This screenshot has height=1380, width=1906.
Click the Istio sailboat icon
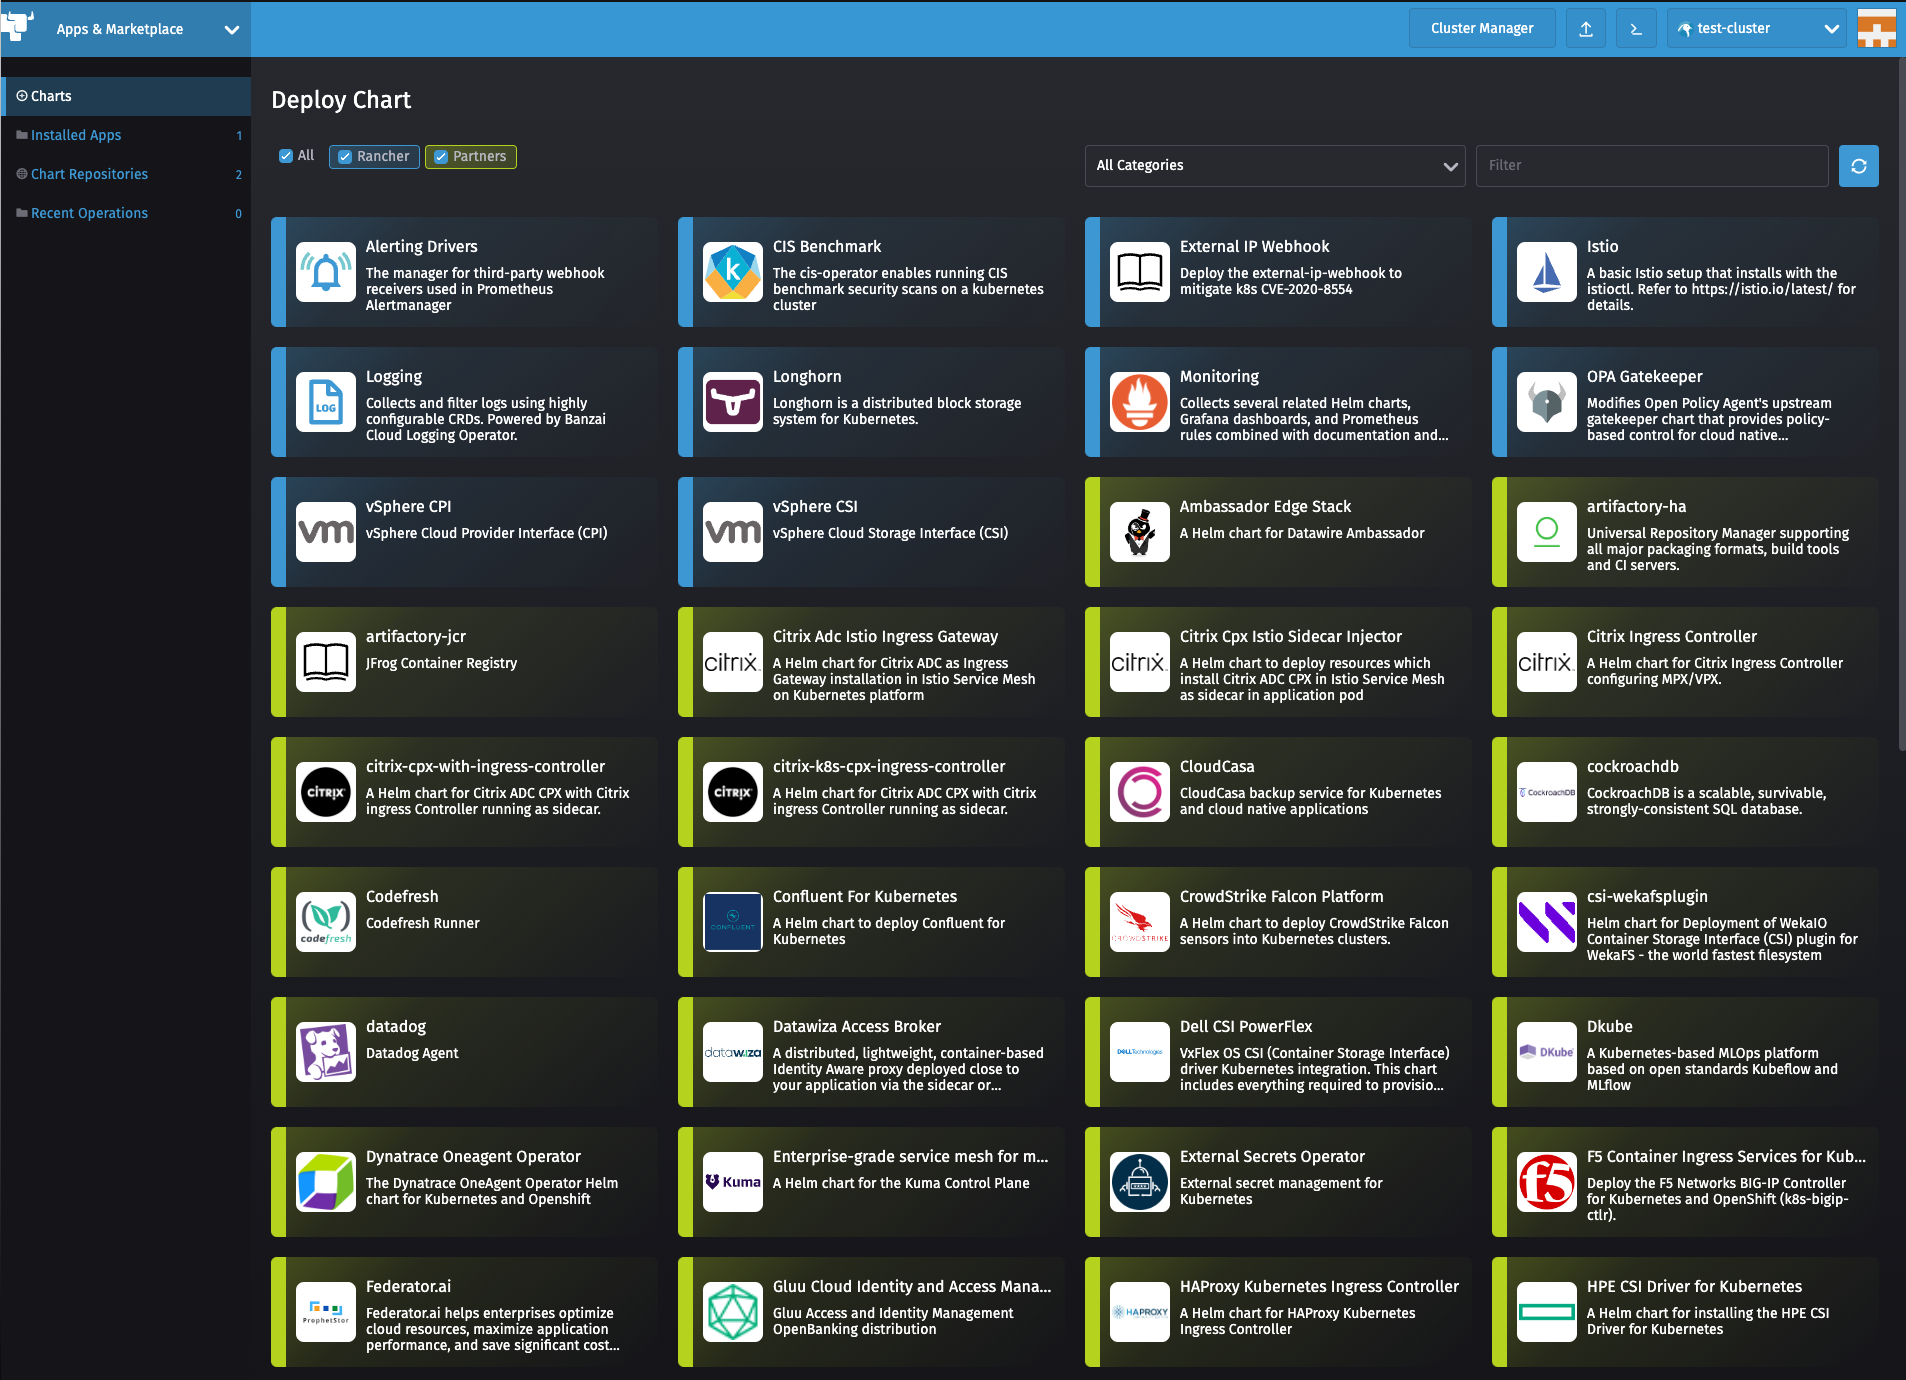(x=1546, y=272)
